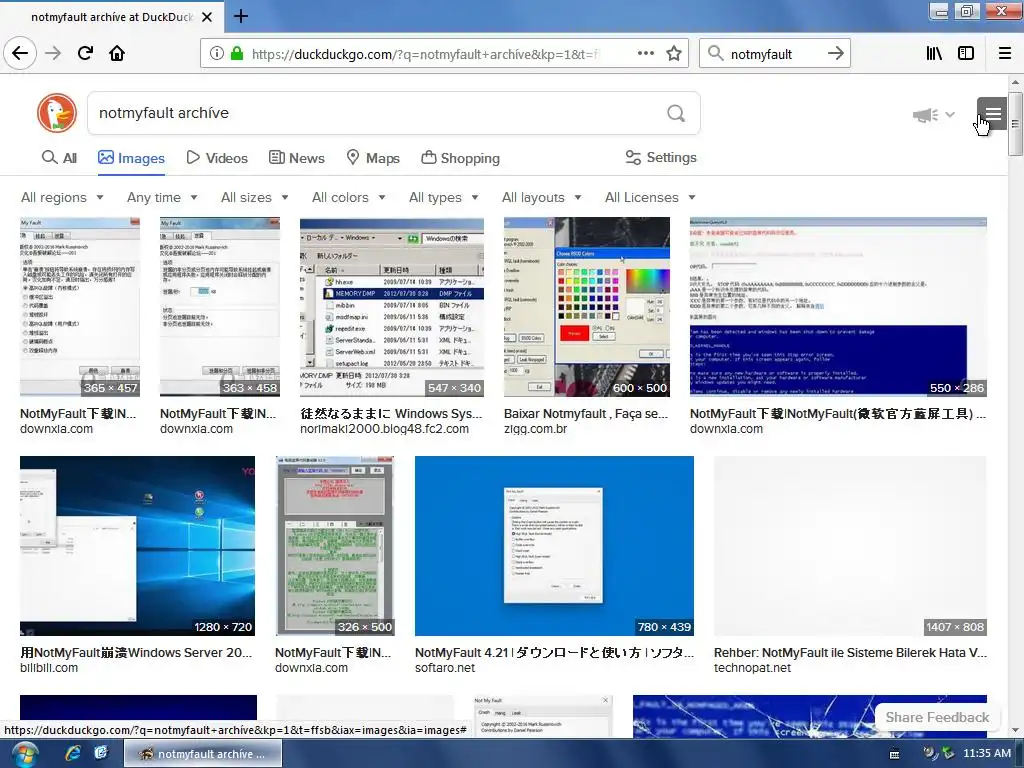Click the browser forward arrow
The image size is (1024, 768).
tap(53, 54)
